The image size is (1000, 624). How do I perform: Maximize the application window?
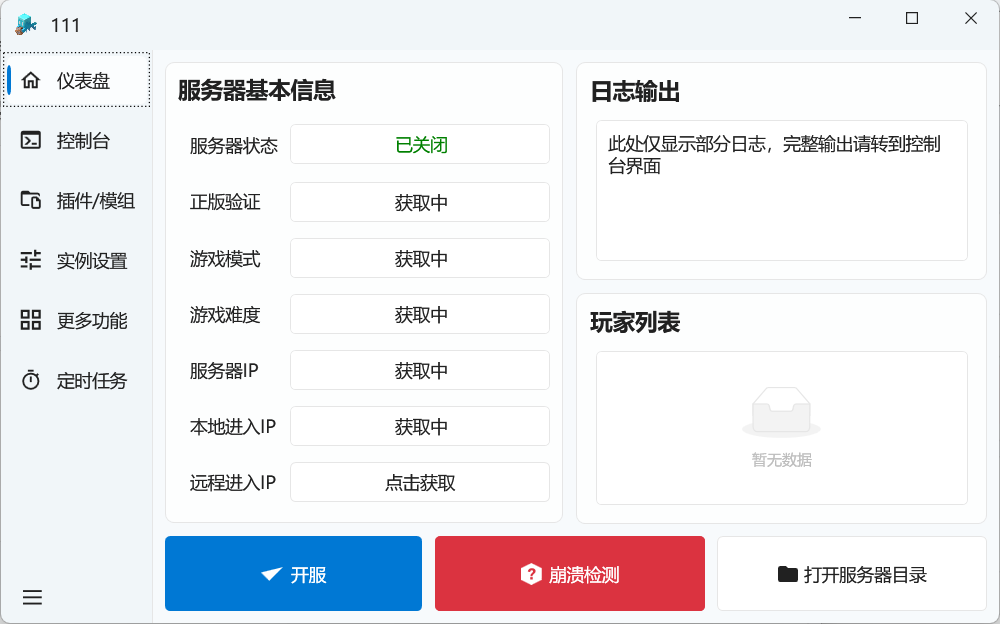[911, 18]
